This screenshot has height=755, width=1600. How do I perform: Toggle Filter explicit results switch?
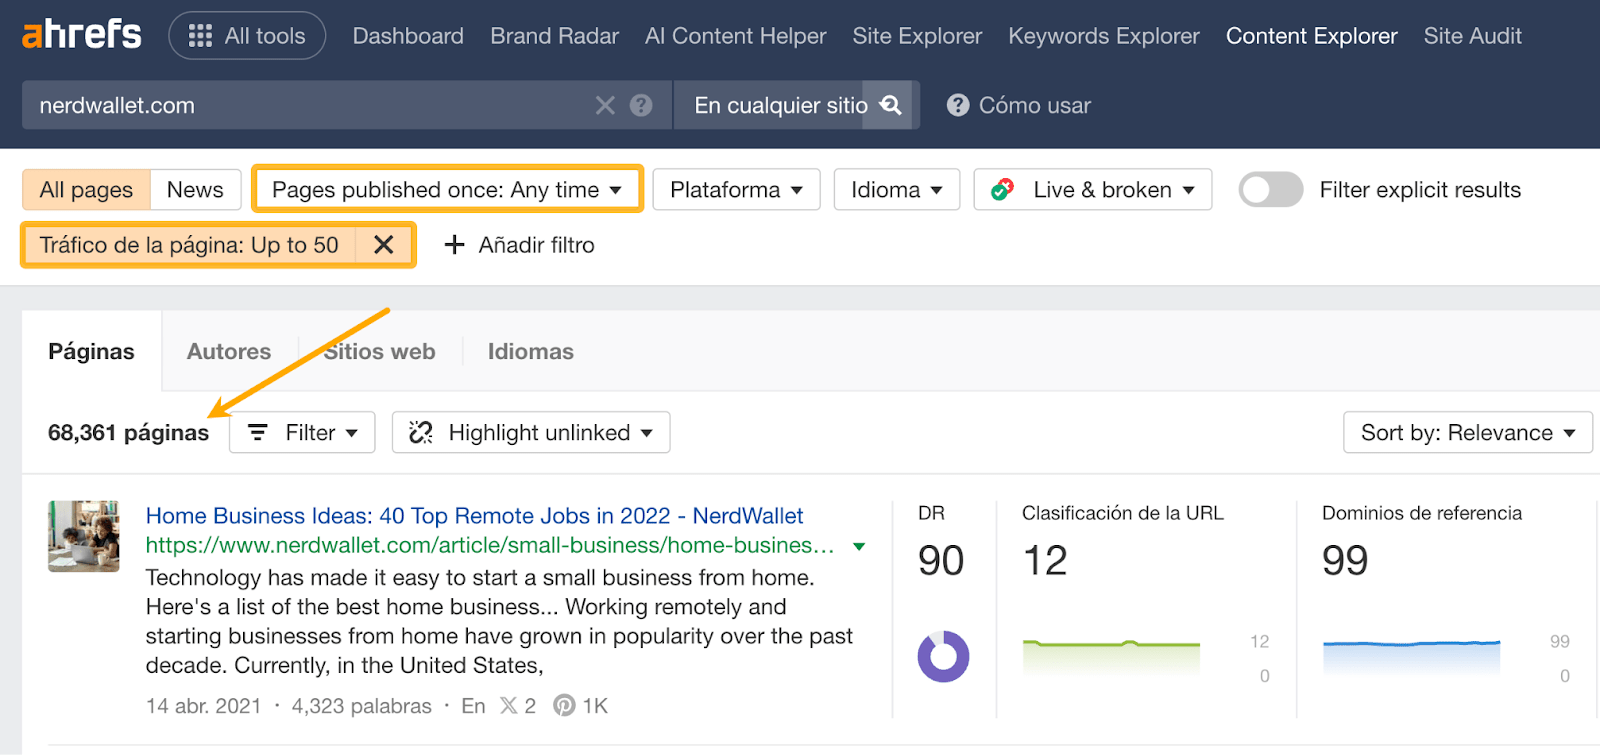(1271, 189)
